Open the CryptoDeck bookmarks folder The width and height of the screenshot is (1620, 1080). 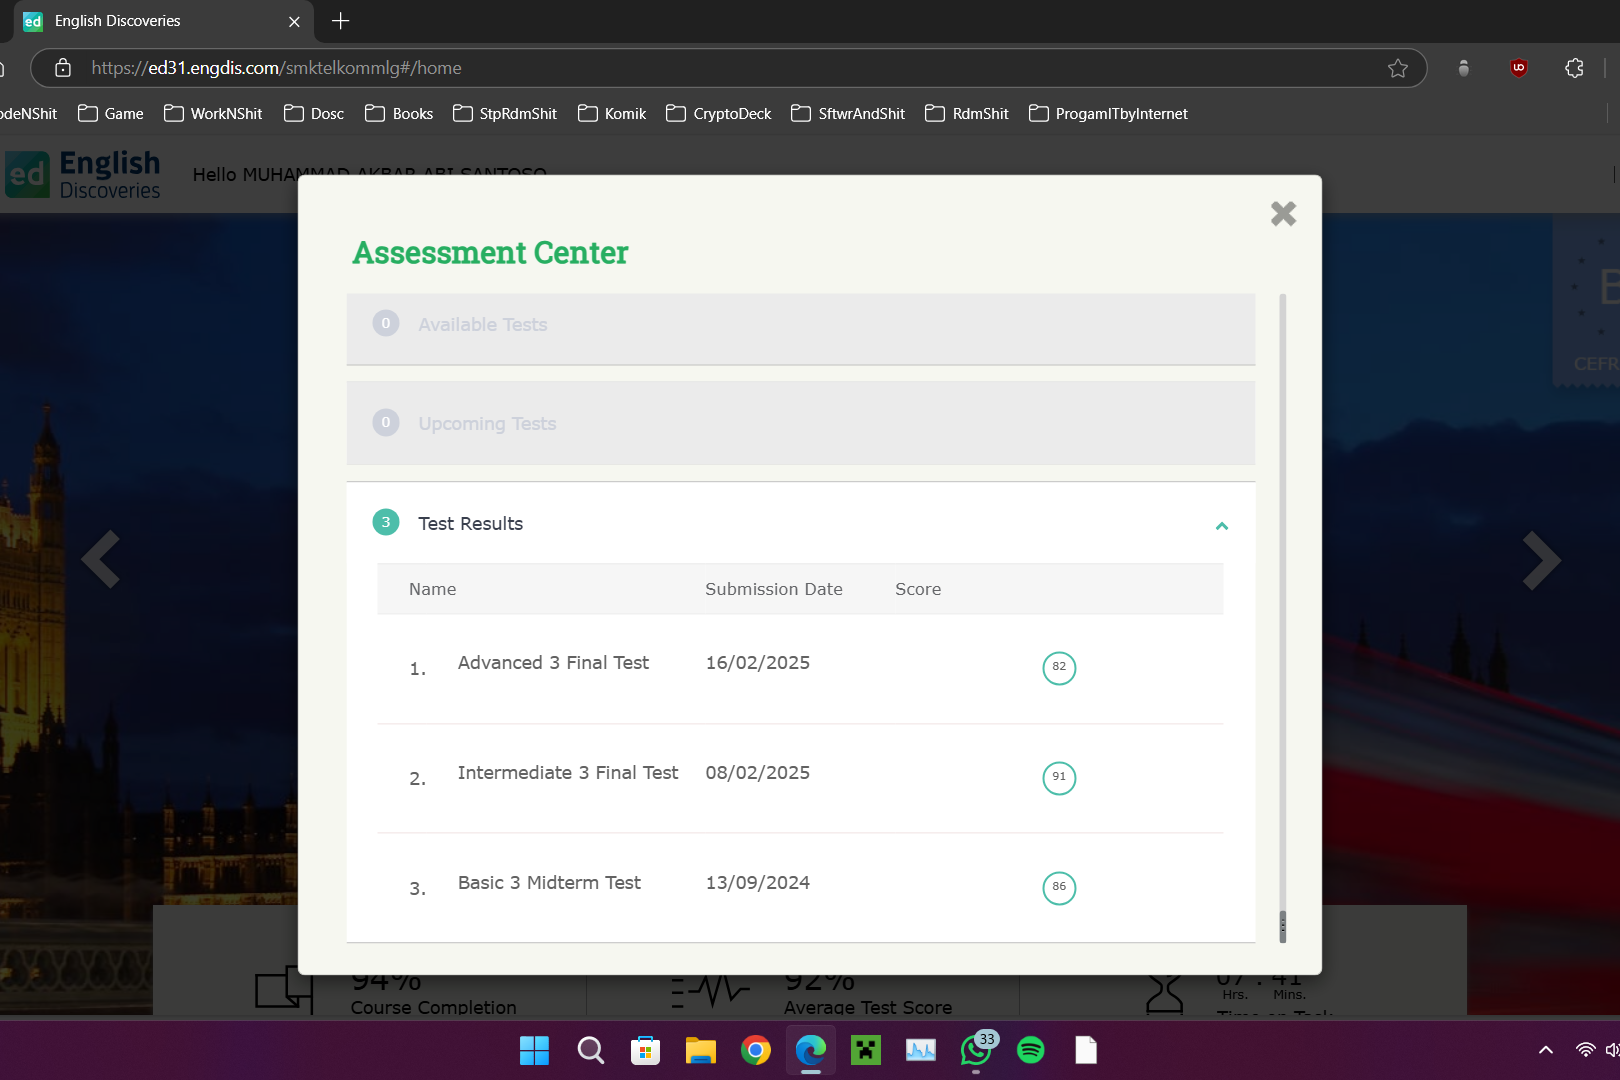click(719, 114)
